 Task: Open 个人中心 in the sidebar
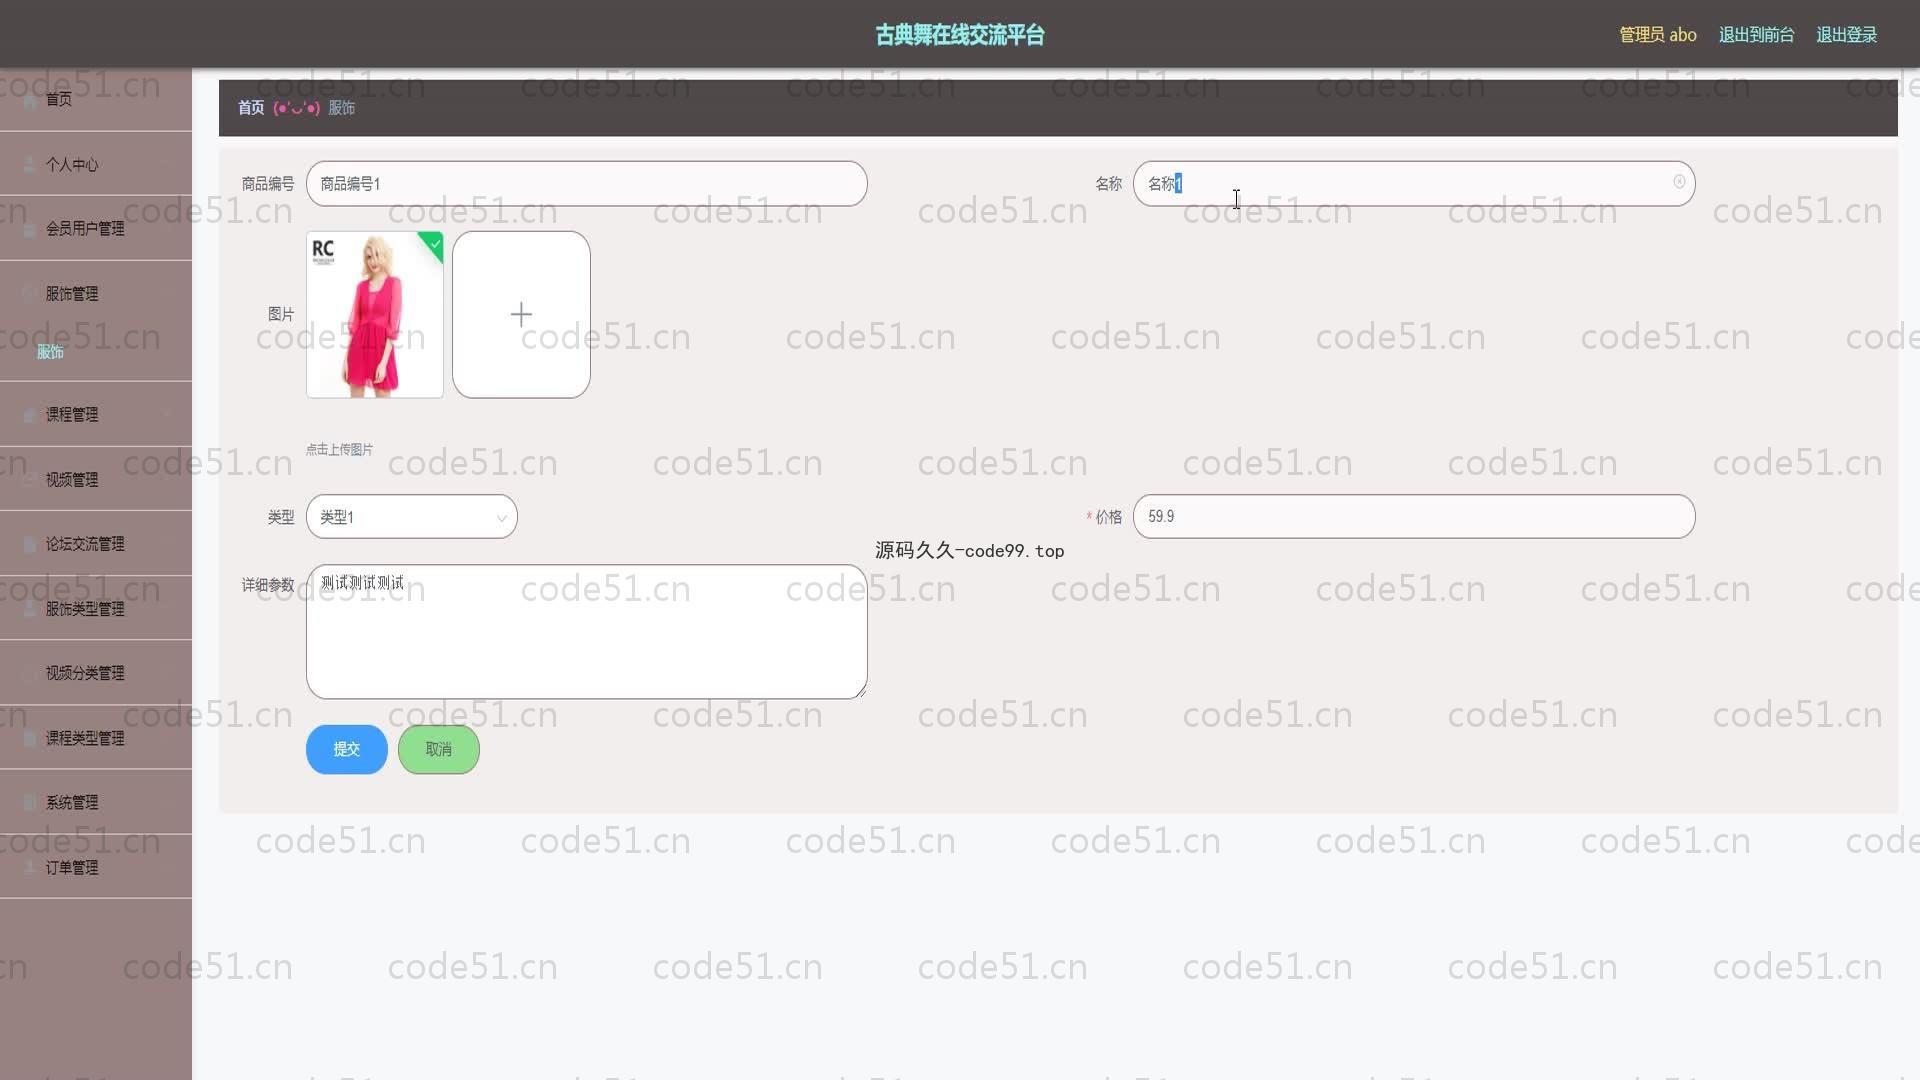(96, 164)
